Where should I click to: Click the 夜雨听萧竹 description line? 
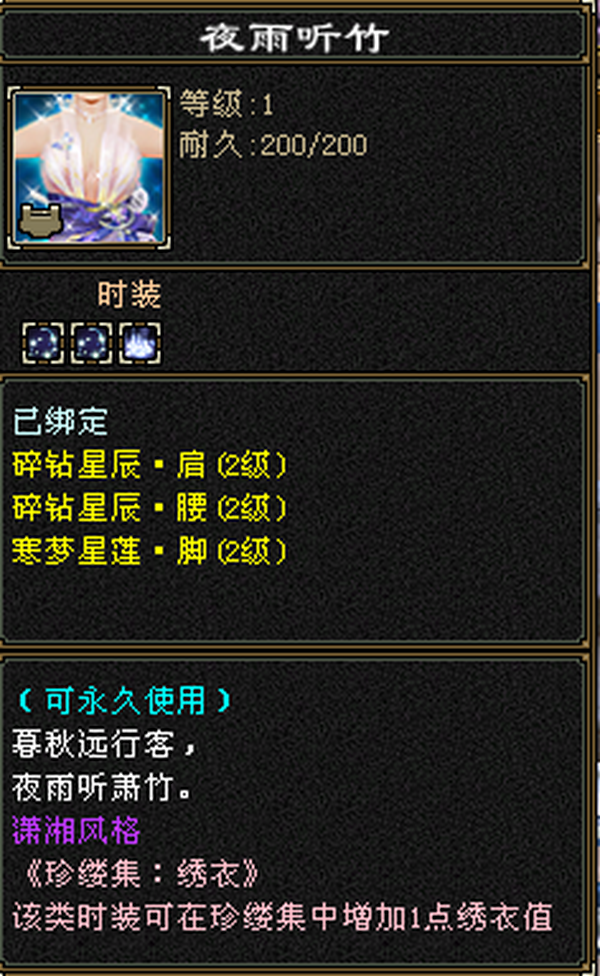(101, 787)
